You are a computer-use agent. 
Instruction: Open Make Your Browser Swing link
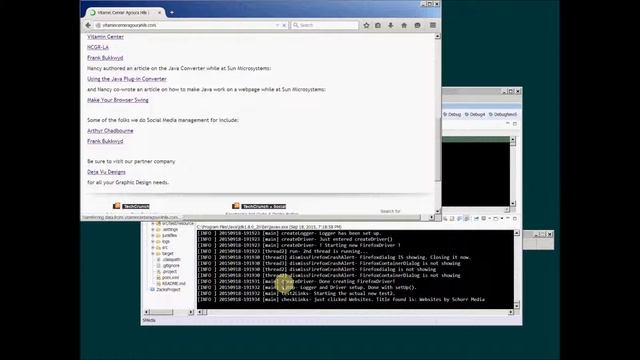118,100
